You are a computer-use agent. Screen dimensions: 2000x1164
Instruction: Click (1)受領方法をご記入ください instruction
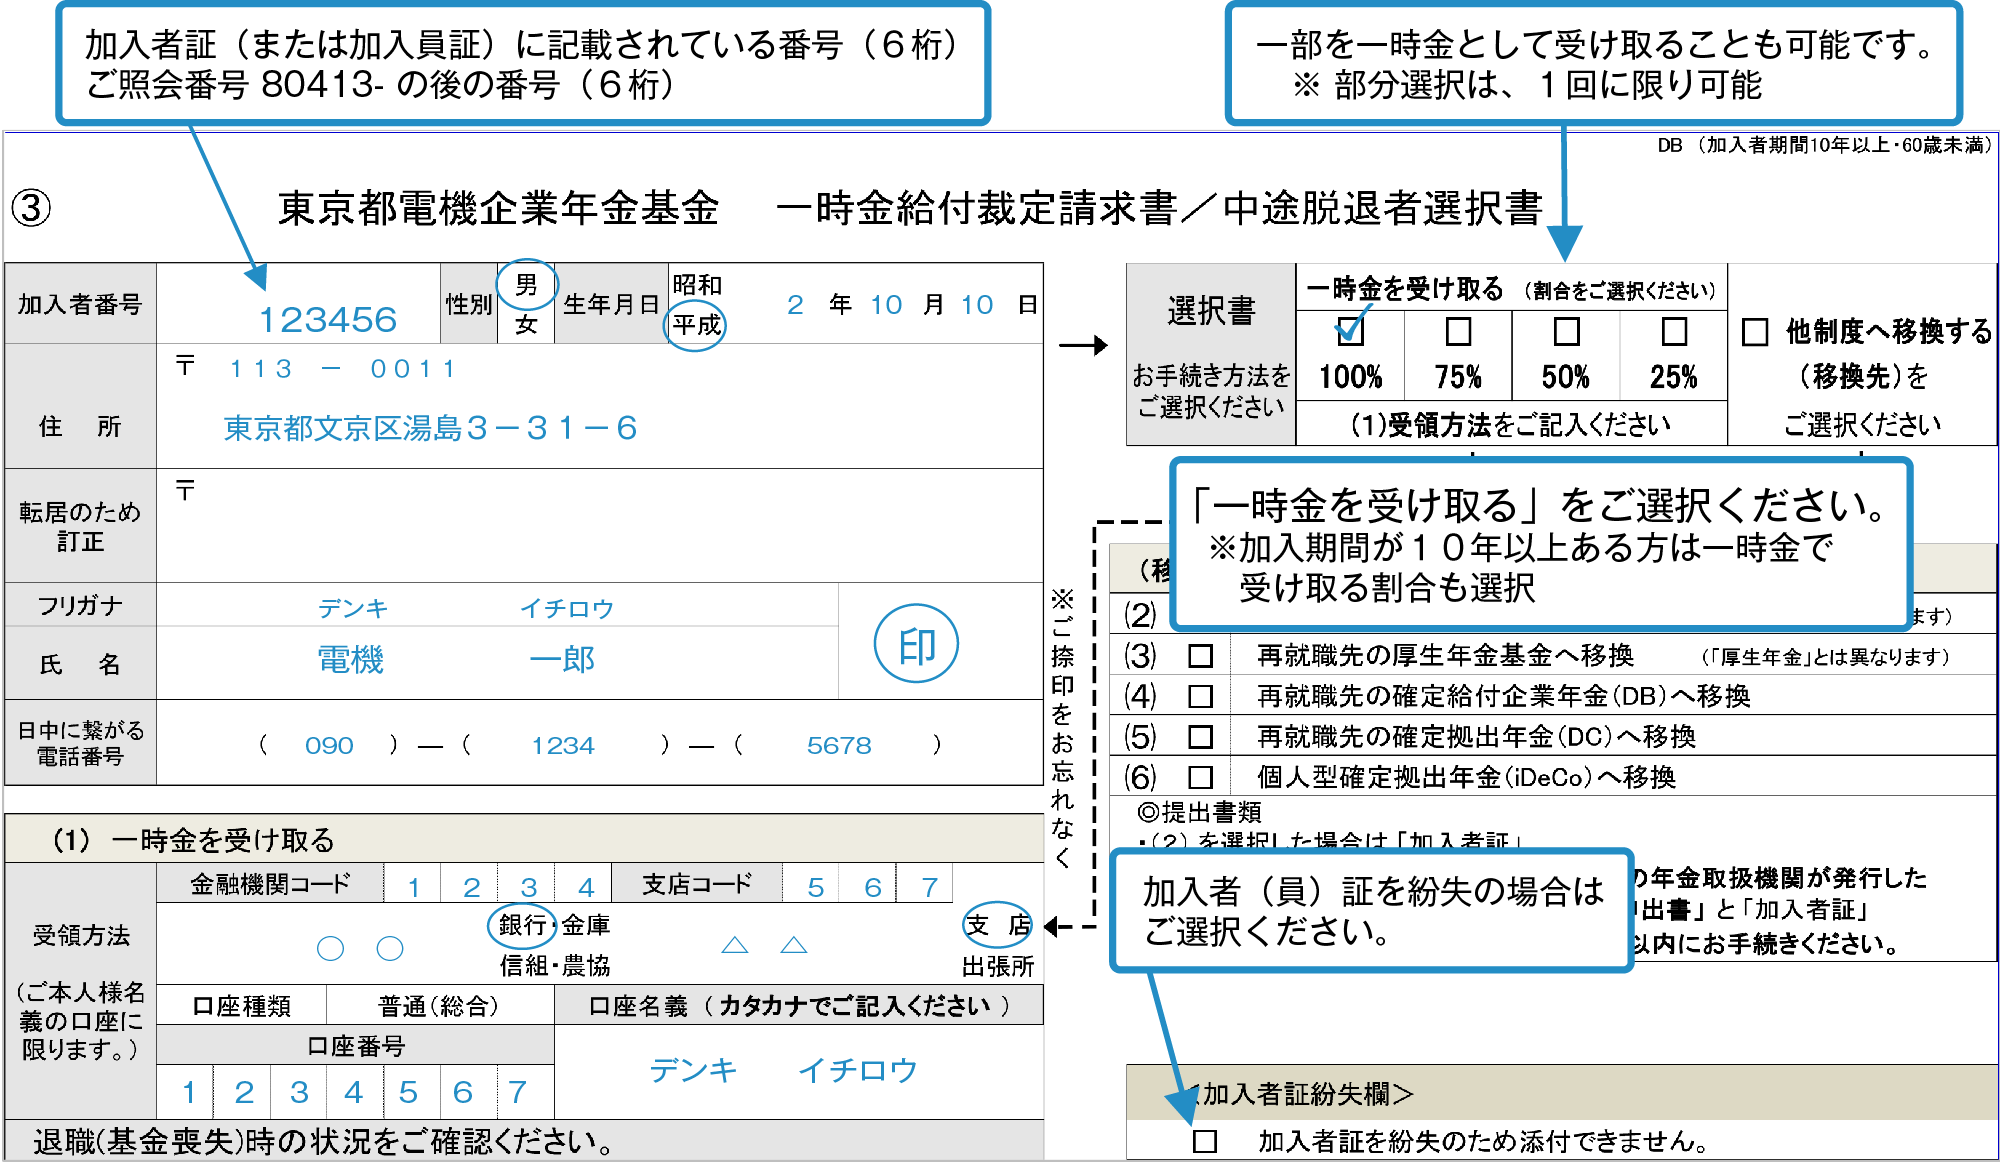click(1510, 425)
